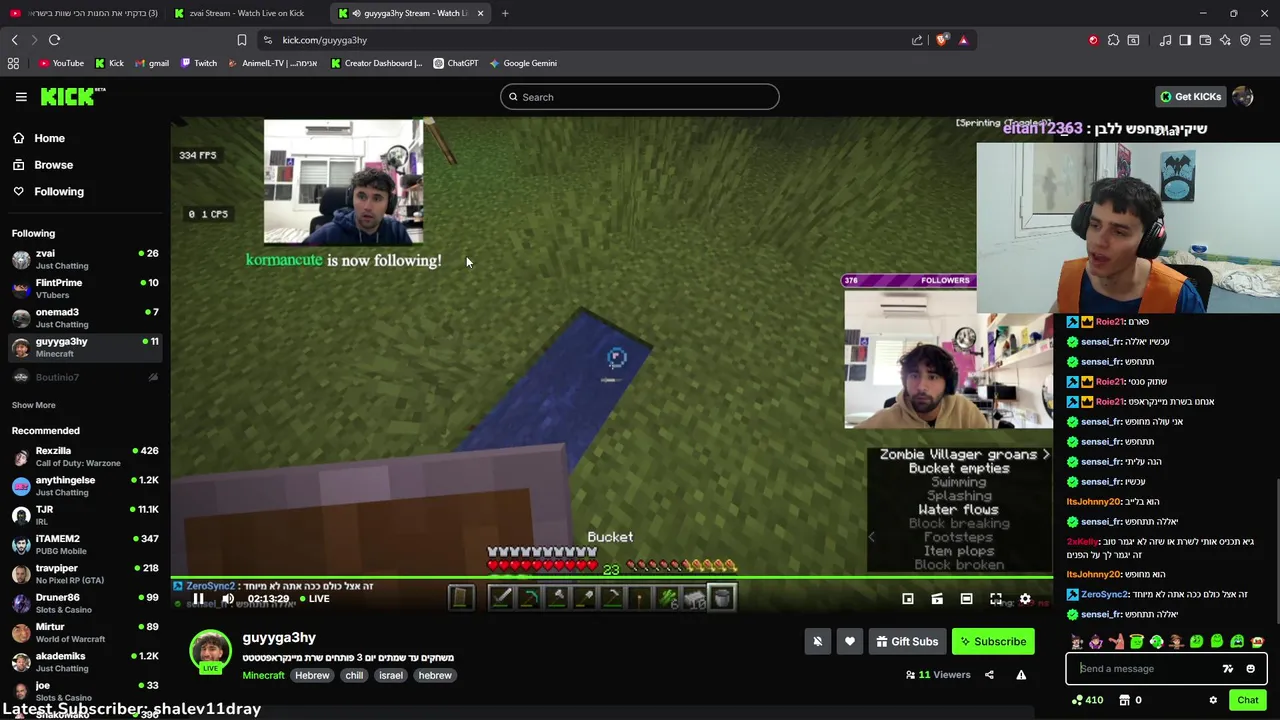Open chat translation icon in message box
This screenshot has height=720, width=1280.
coord(1228,669)
